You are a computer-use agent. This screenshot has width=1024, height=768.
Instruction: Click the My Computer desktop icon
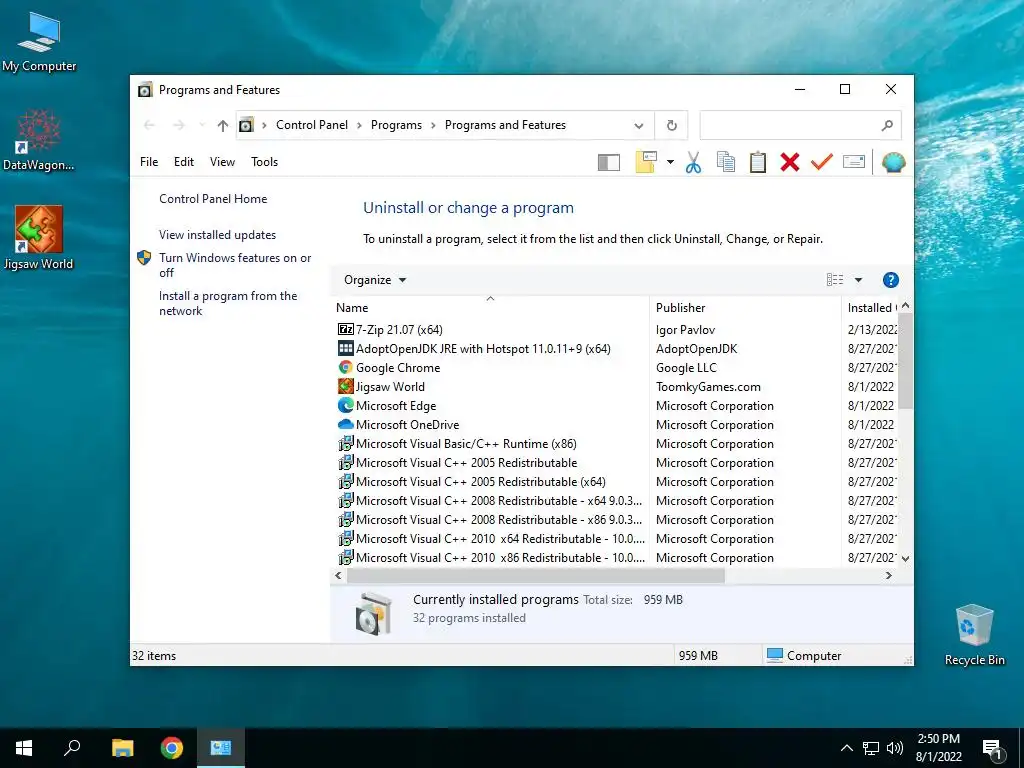tap(39, 42)
